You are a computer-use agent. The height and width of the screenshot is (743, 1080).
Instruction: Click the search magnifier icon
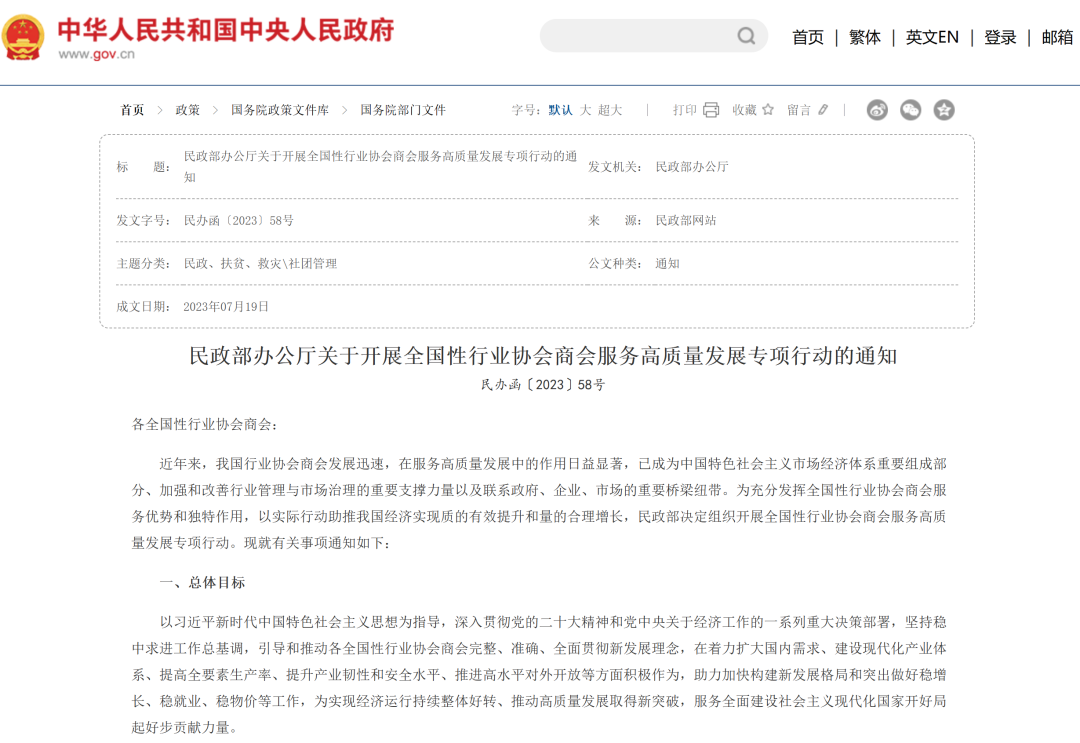click(746, 36)
